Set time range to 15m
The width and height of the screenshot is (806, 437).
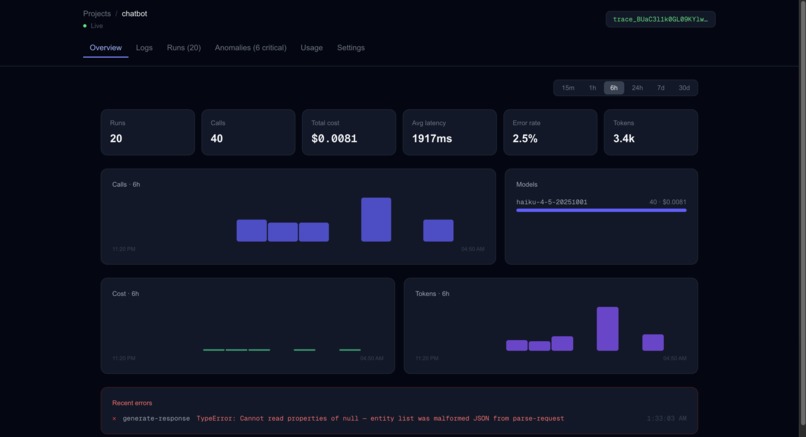568,88
